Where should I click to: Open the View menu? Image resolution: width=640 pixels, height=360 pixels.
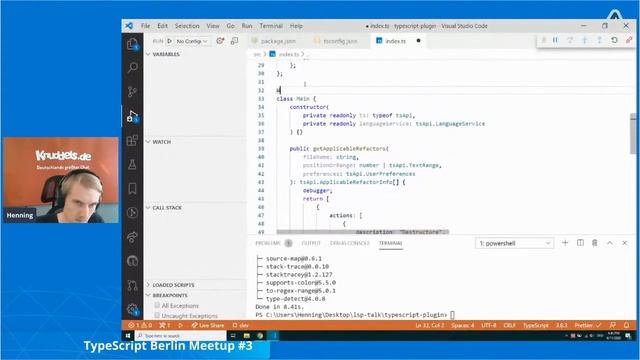213,26
